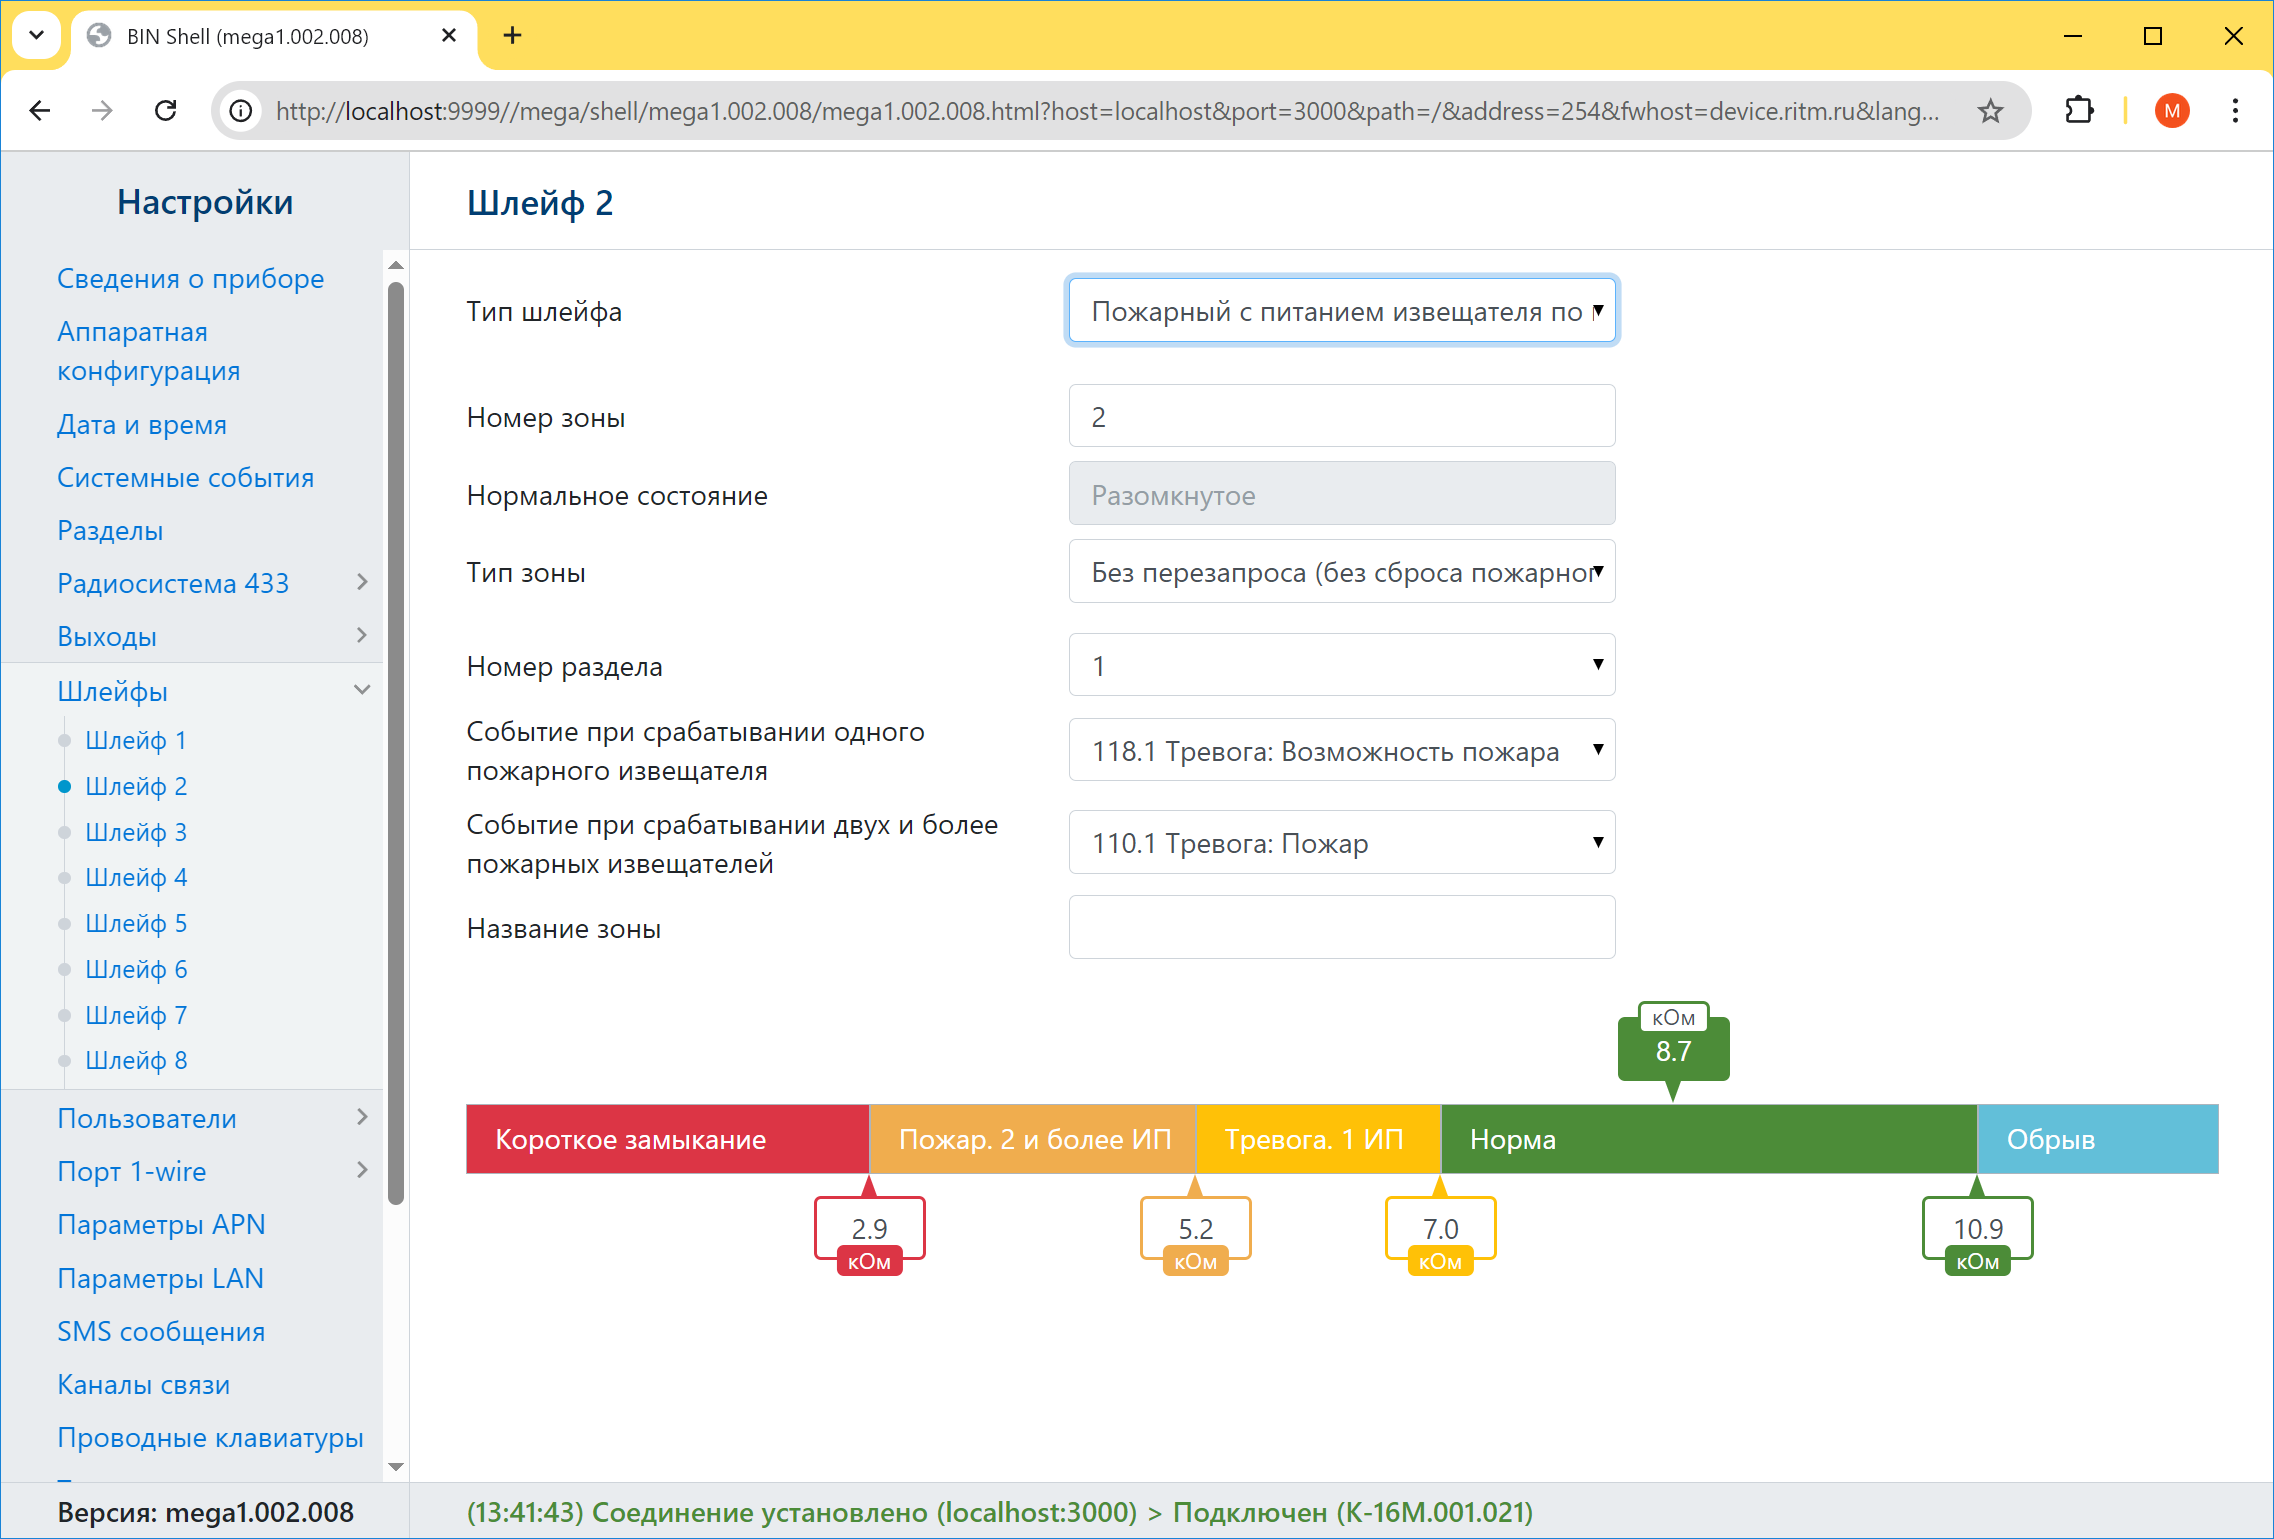Image resolution: width=2274 pixels, height=1539 pixels.
Task: Click the disabled Разомкнутое field
Action: point(1342,493)
